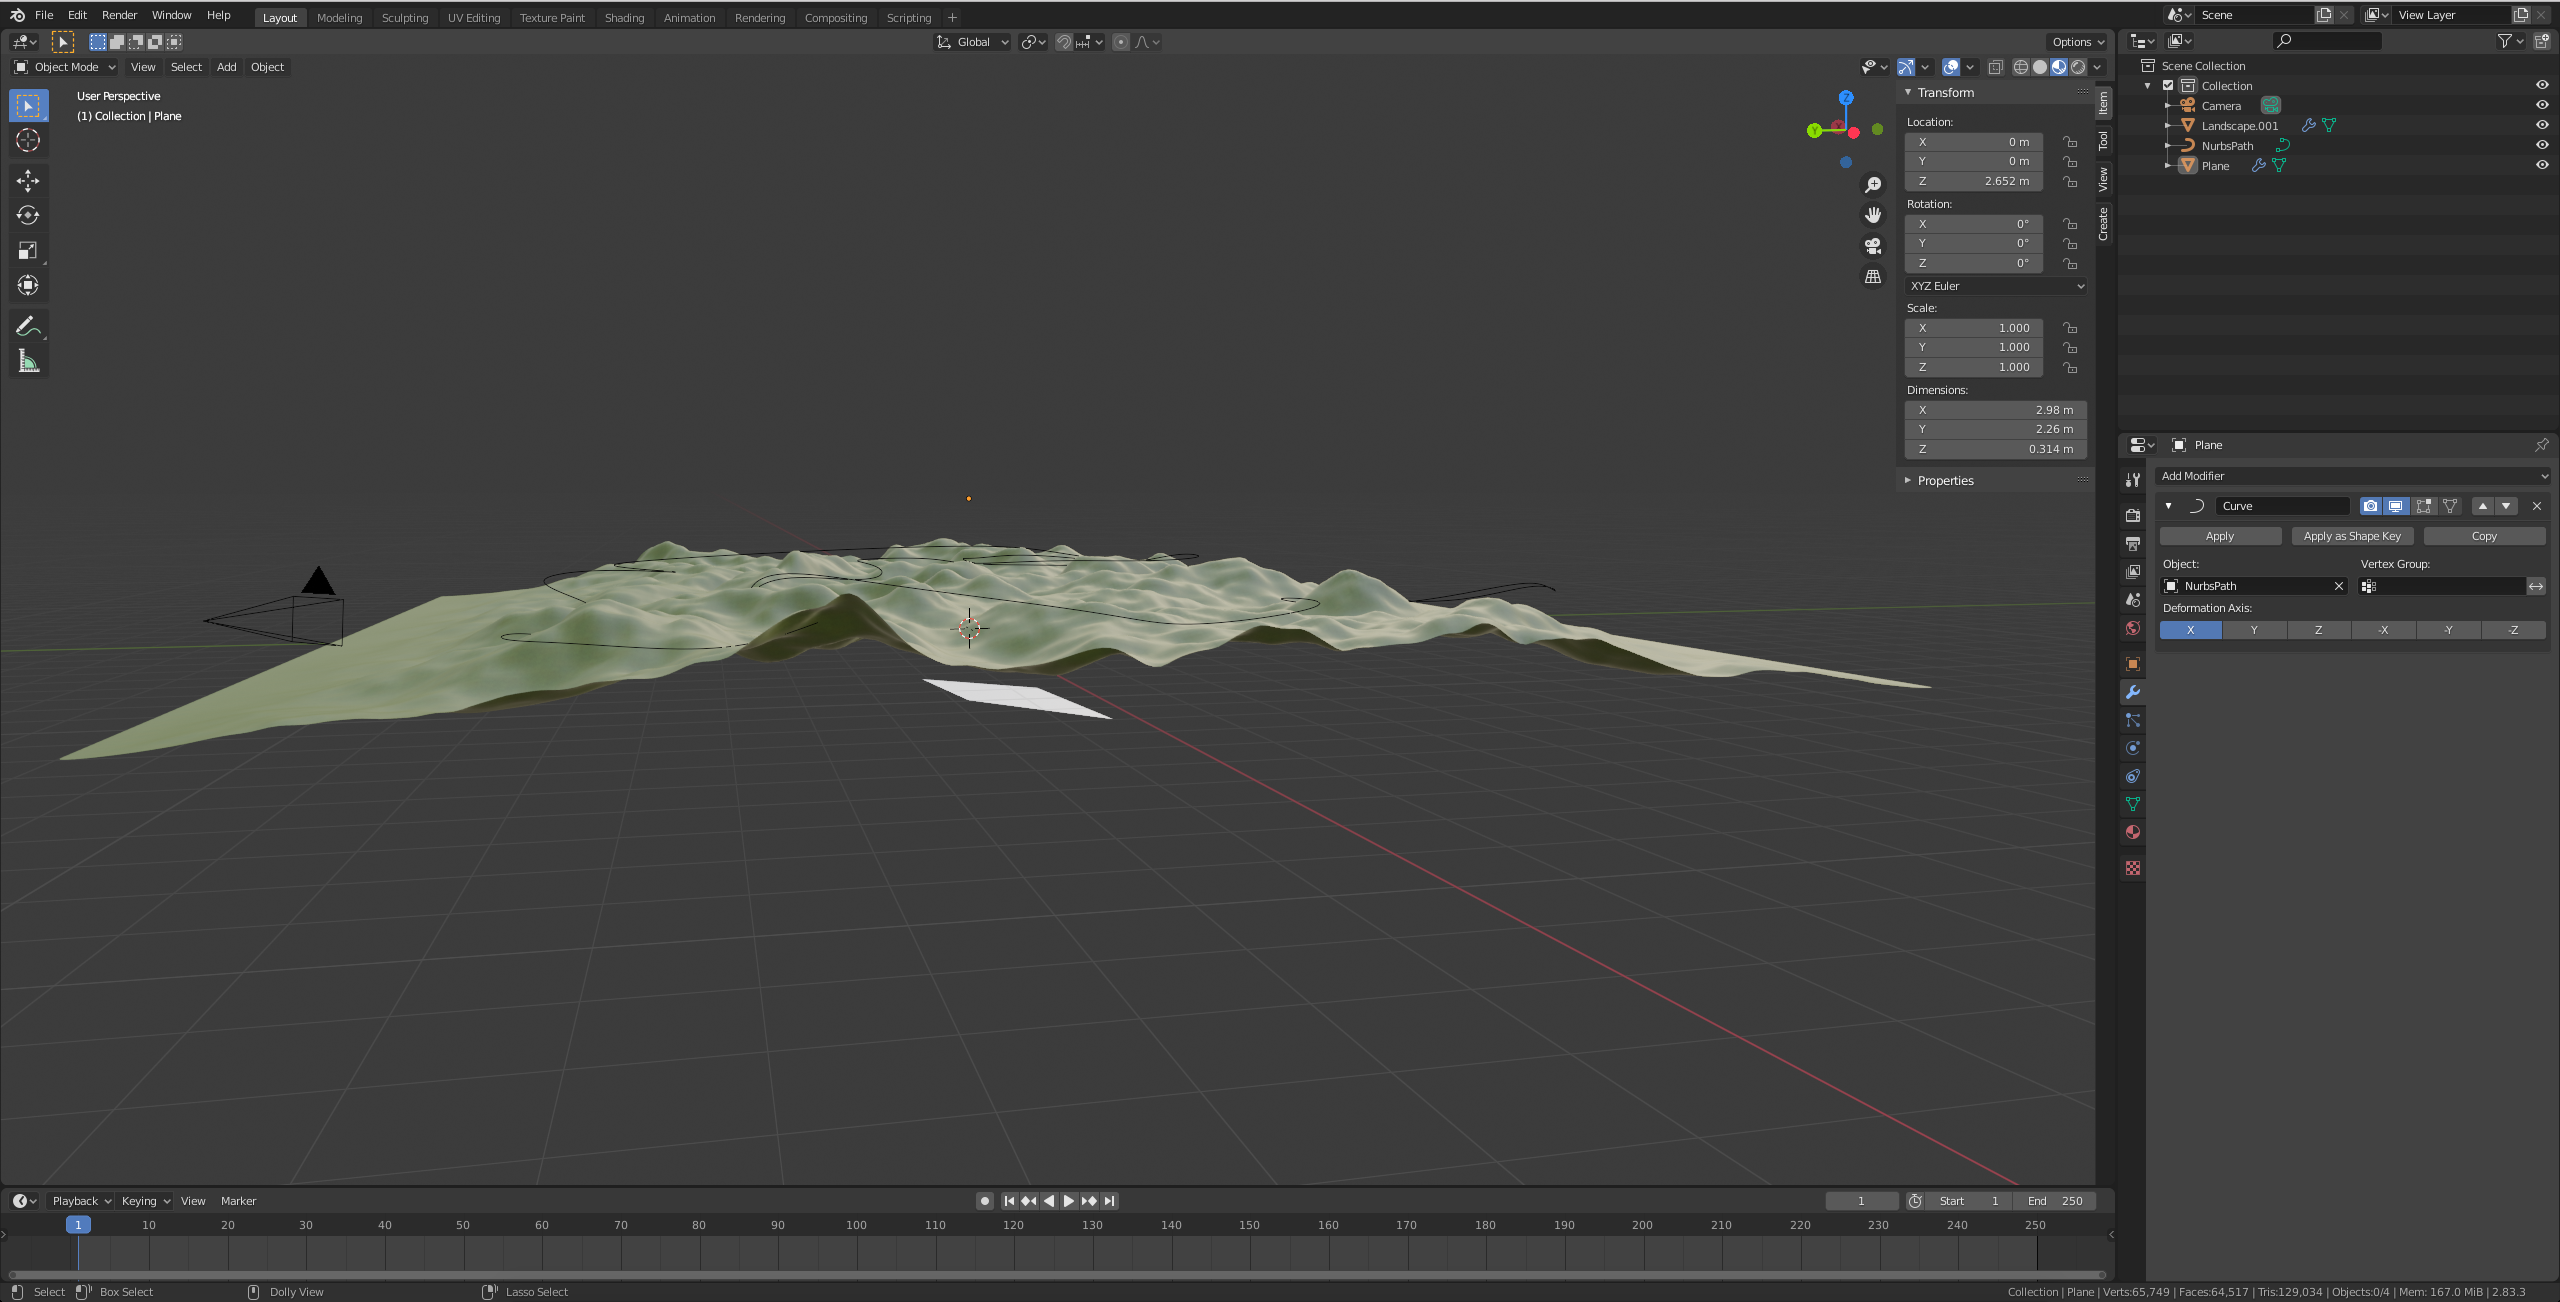Screen dimensions: 2560x1302
Task: Click the modifier Copy button
Action: [2484, 536]
